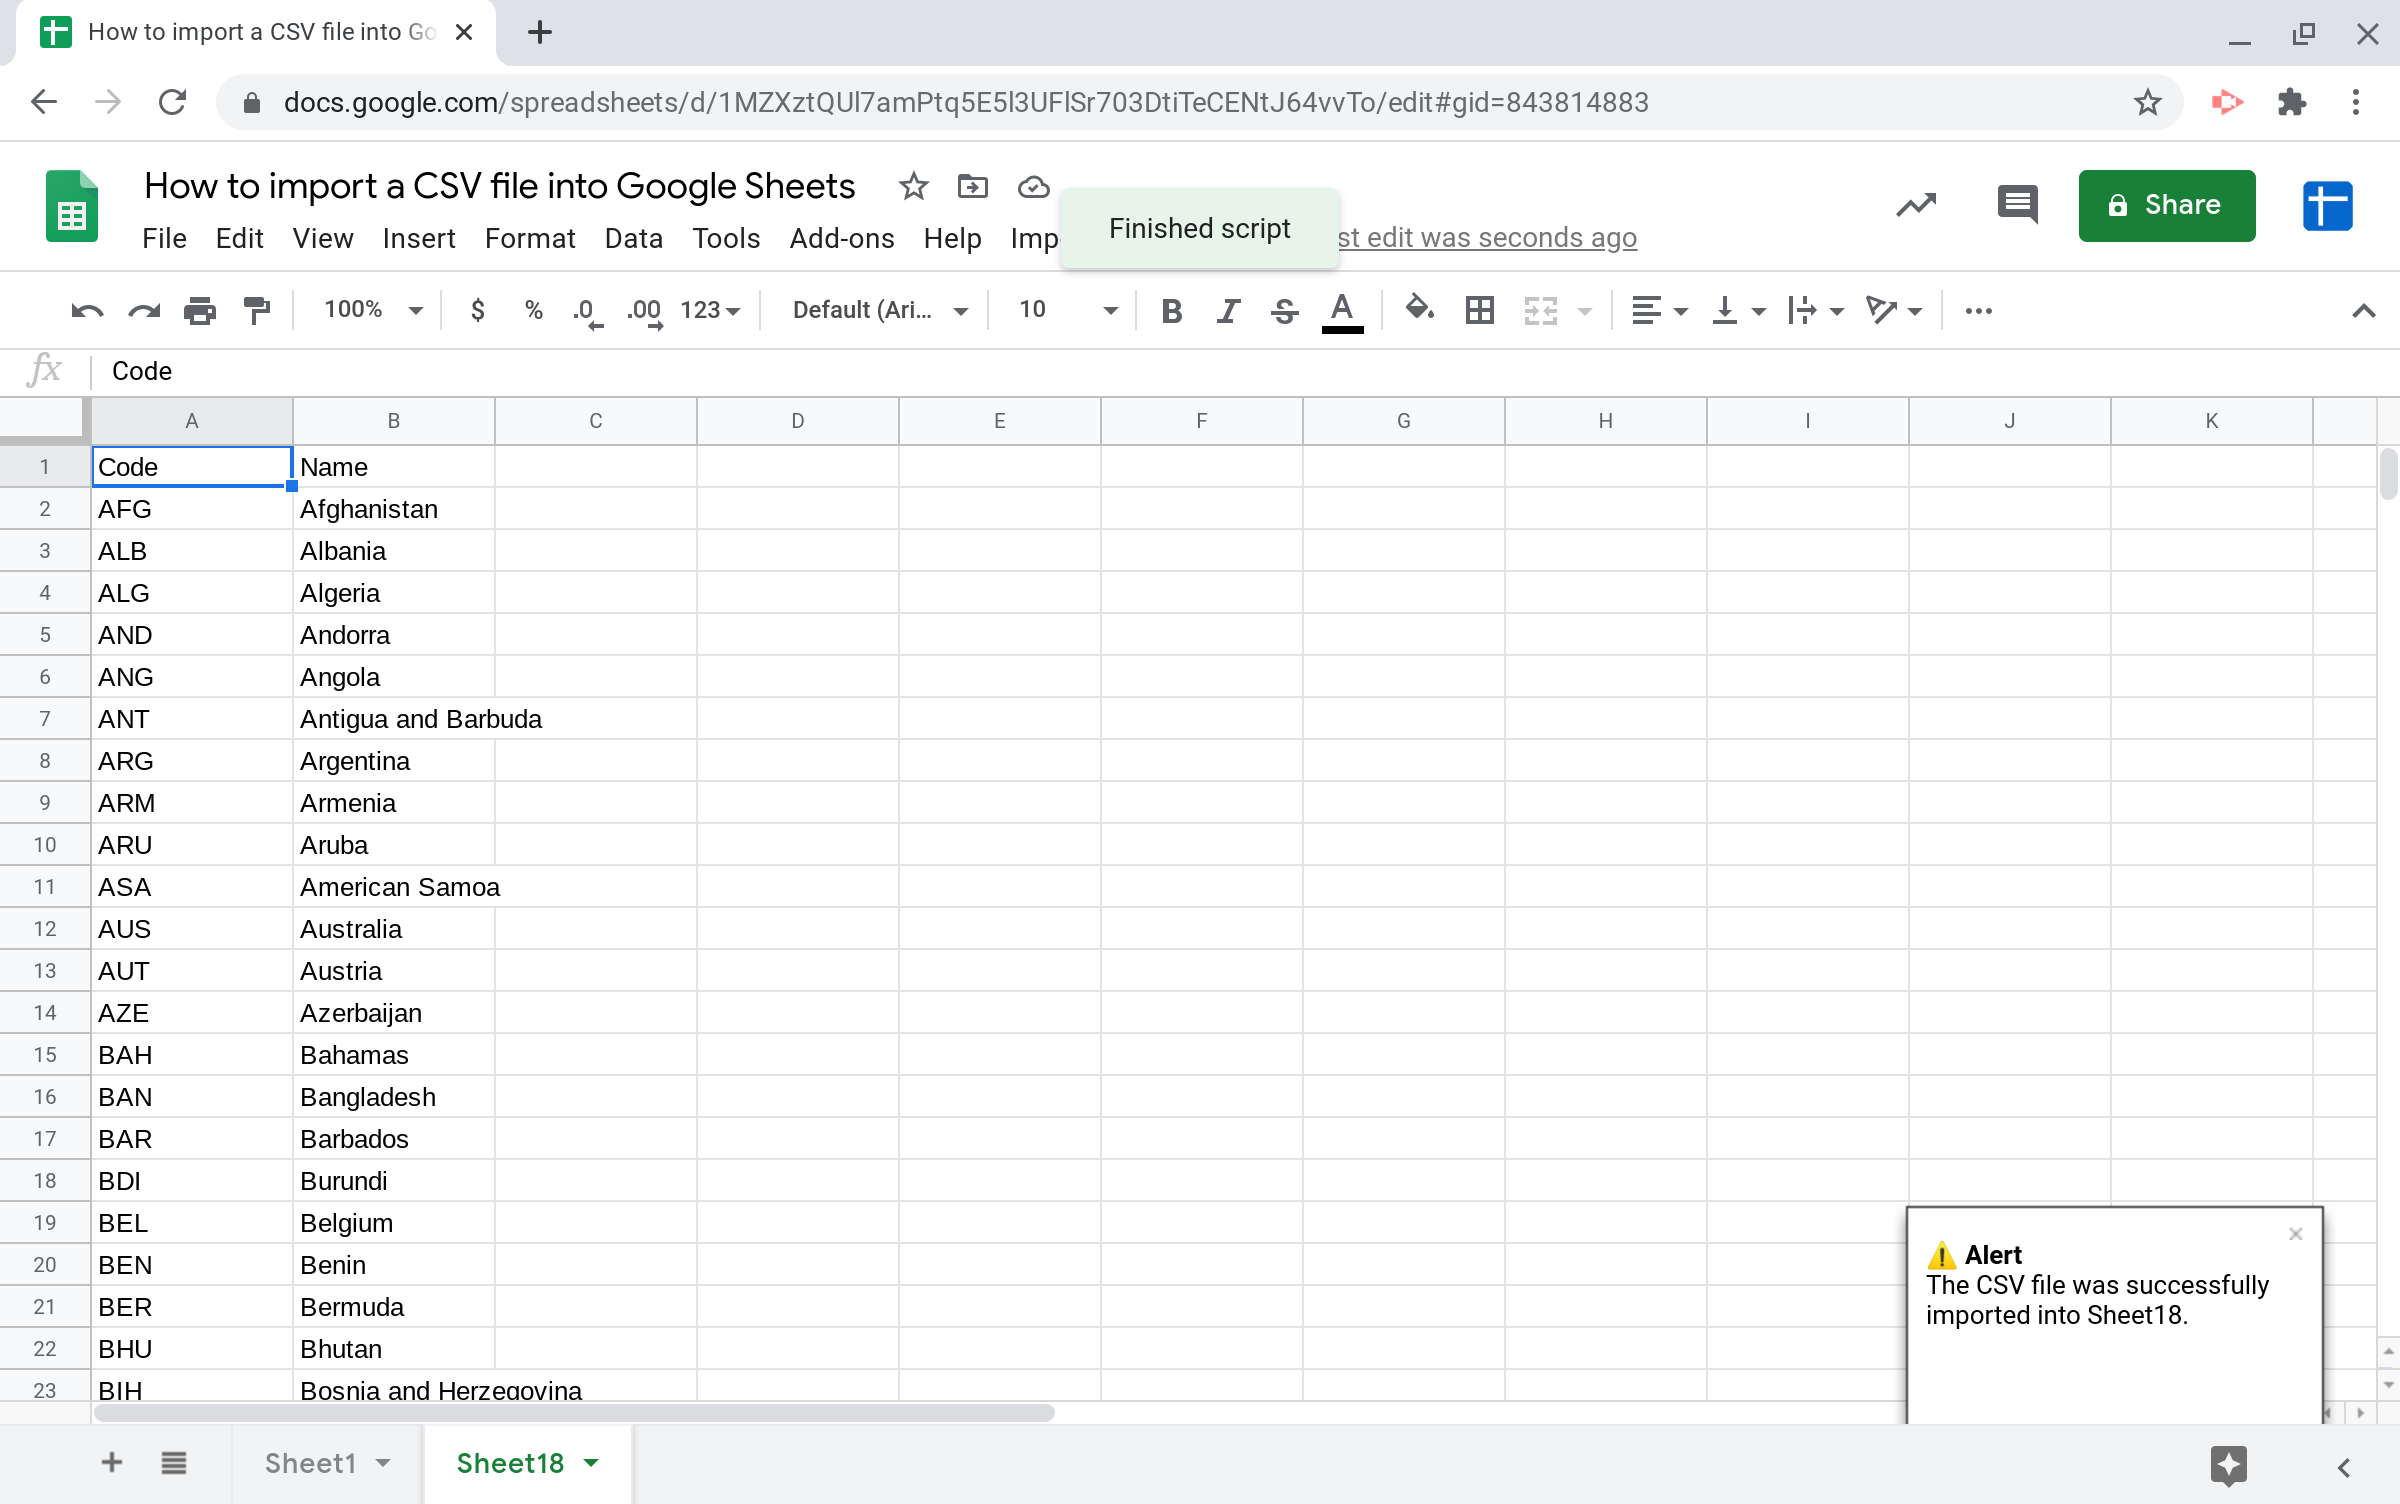
Task: Click the More toolbar options ellipsis
Action: point(1978,311)
